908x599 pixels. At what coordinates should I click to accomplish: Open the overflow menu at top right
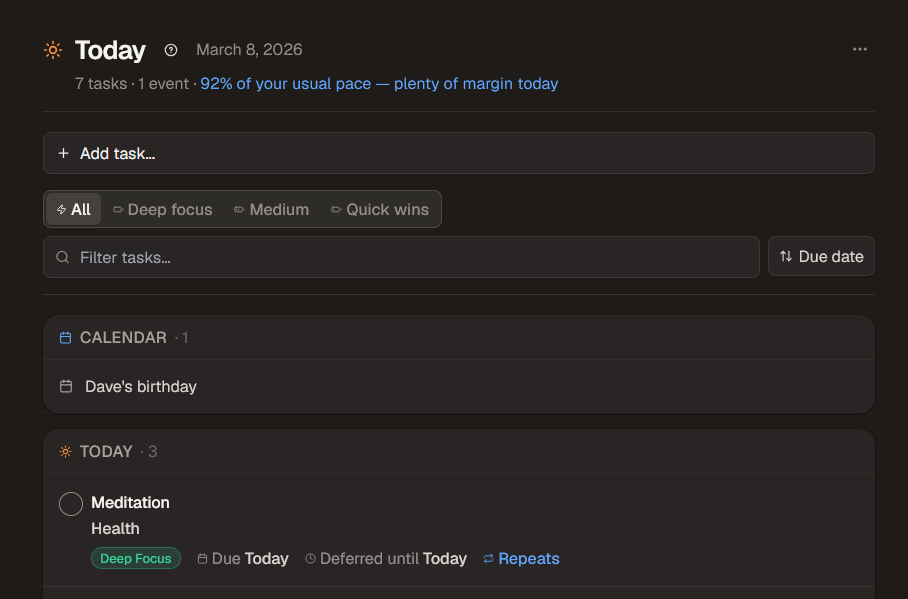[860, 49]
